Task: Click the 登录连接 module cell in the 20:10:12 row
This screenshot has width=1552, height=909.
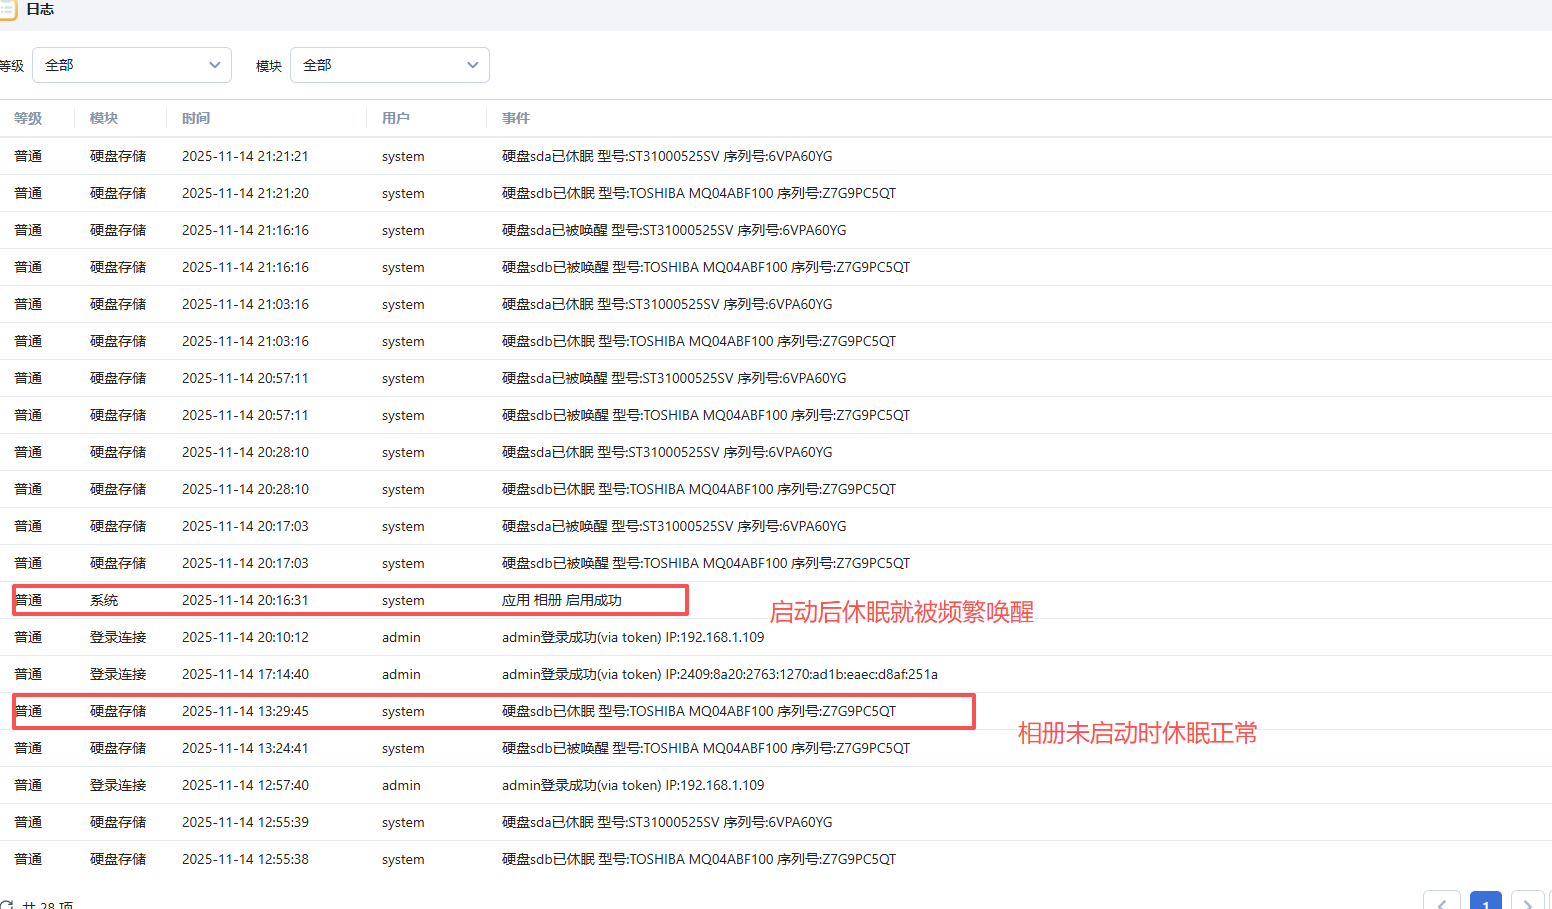Action: (118, 637)
